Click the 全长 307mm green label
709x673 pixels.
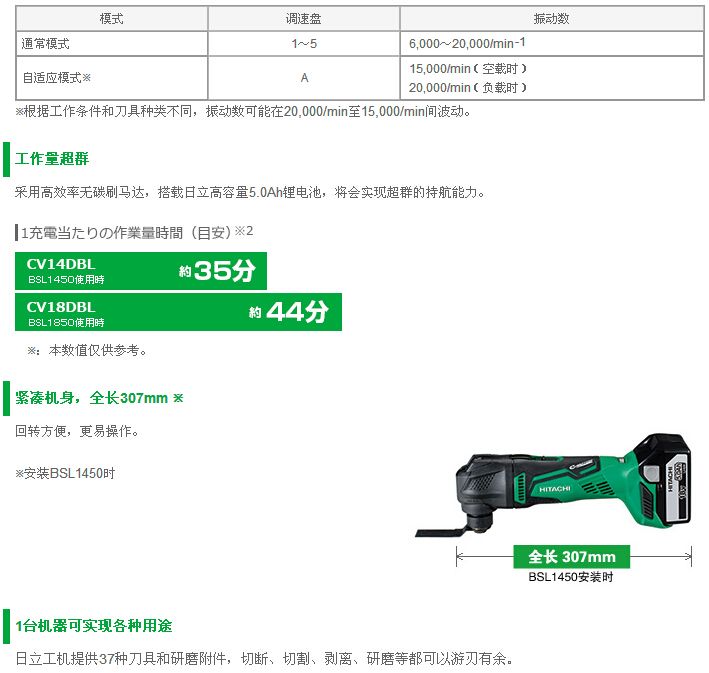pos(572,556)
